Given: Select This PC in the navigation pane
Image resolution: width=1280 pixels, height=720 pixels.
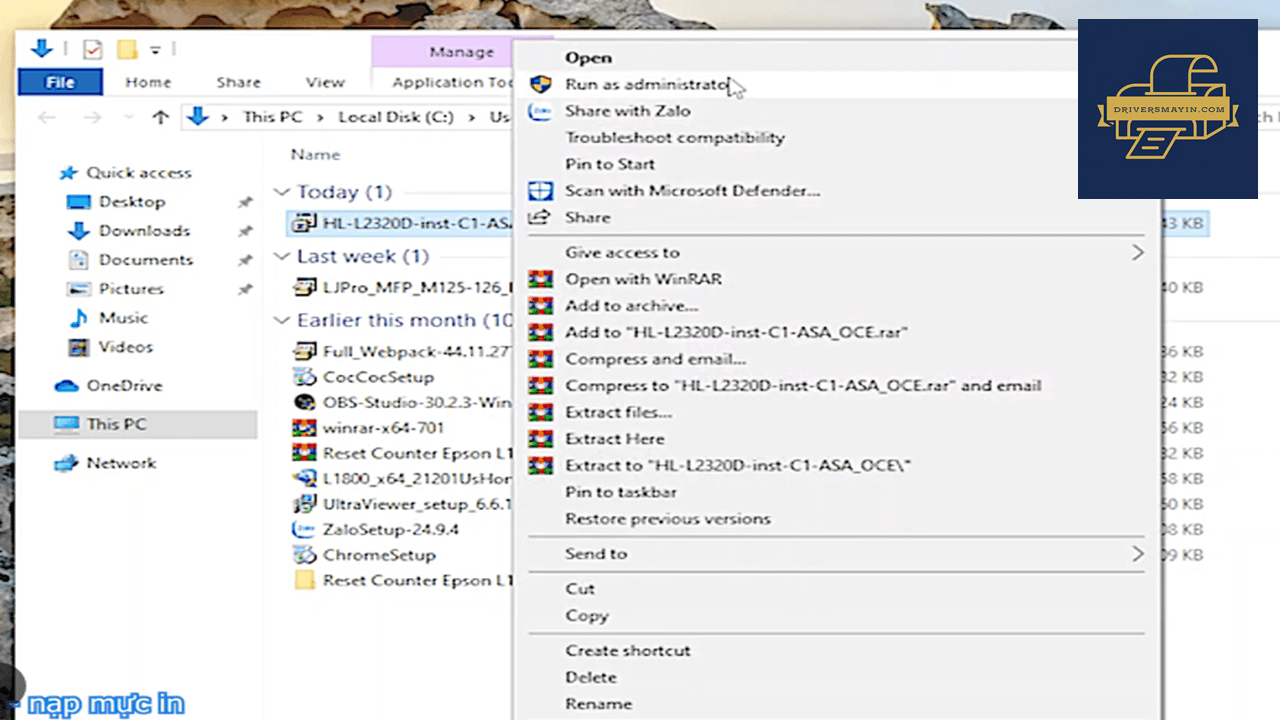Looking at the screenshot, I should click(138, 424).
